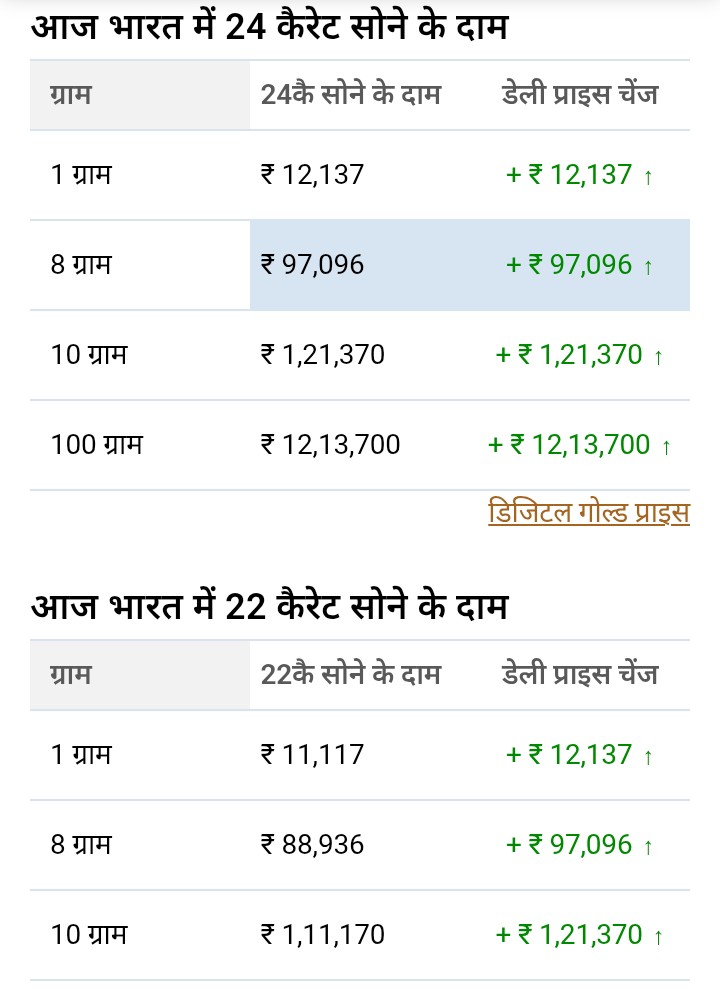Viewport: 720px width, 989px height.
Task: Click up arrow in 24 carat 1 ग्राम row
Action: (648, 177)
